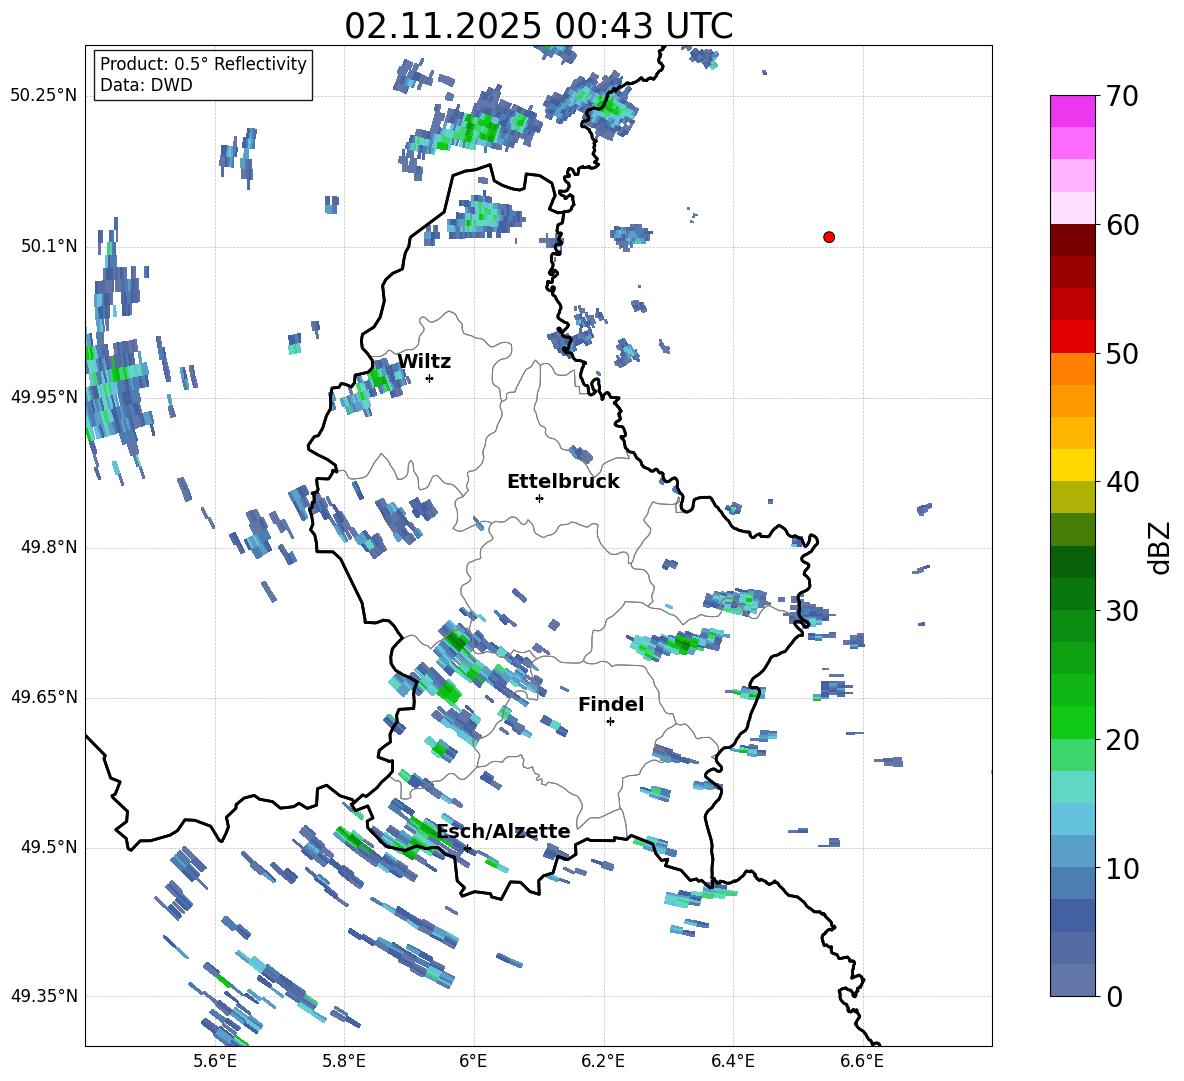1184x1081 pixels.
Task: Click the red dot station marker
Action: [x=828, y=237]
